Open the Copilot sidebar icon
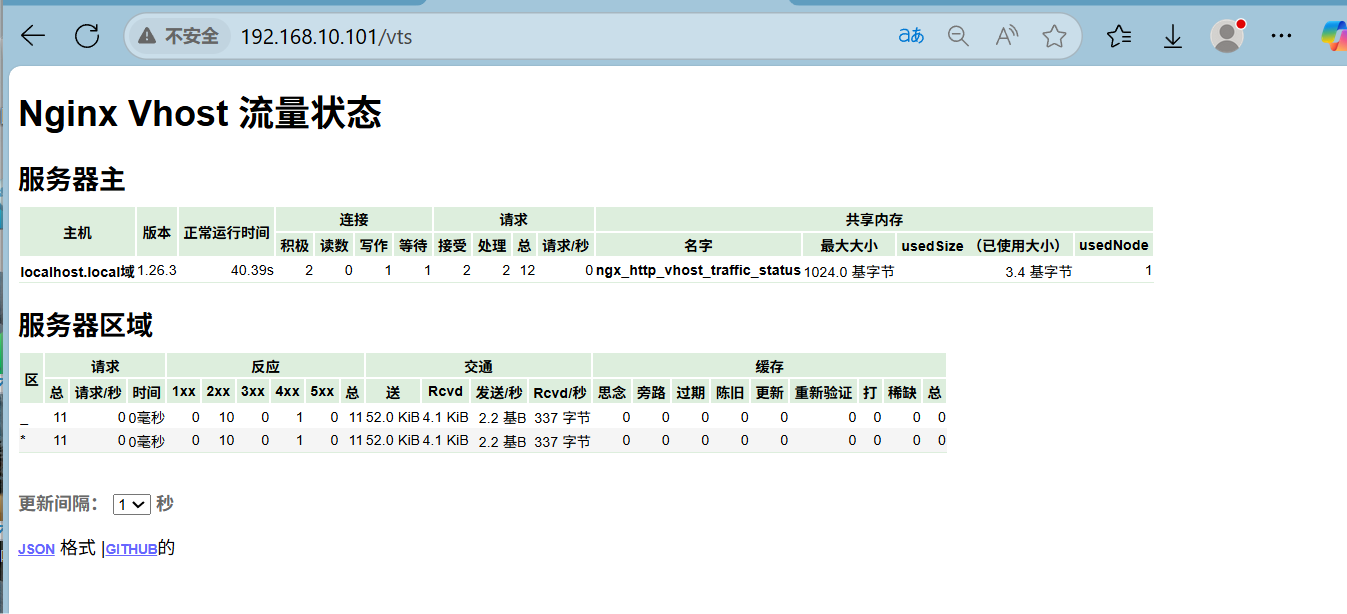1347x614 pixels. [x=1334, y=36]
